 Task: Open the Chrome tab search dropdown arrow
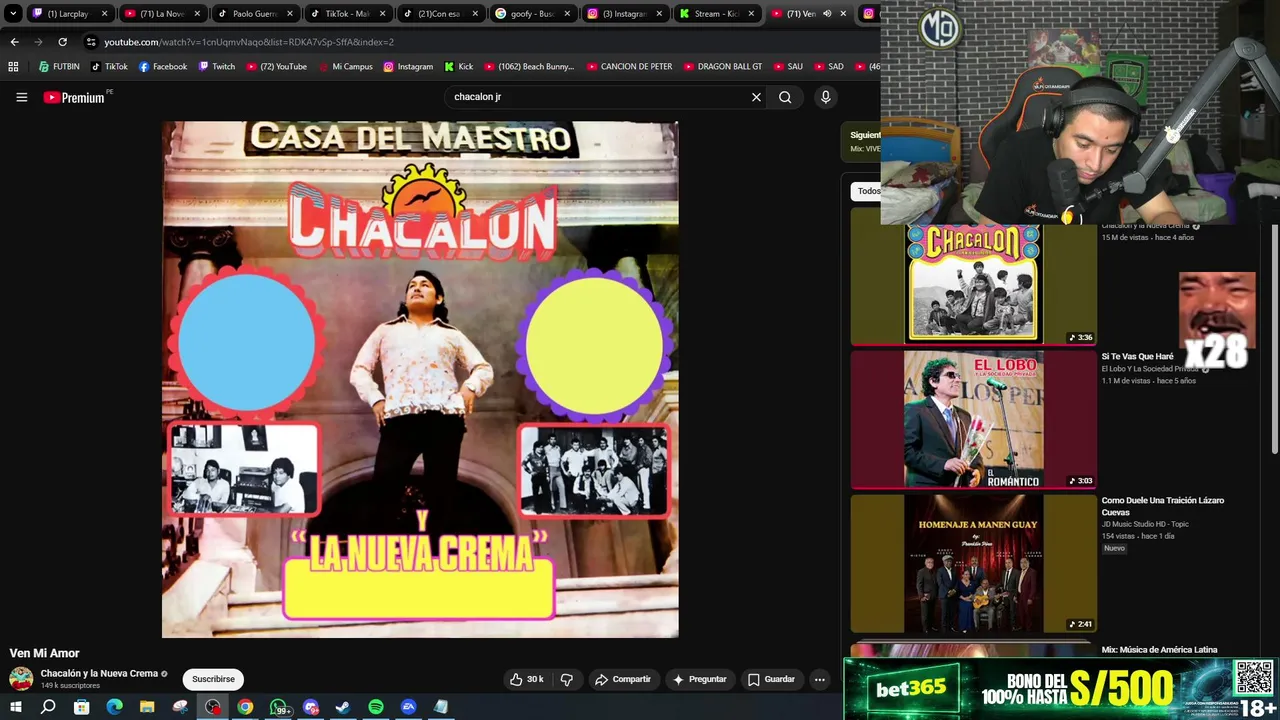(x=13, y=14)
